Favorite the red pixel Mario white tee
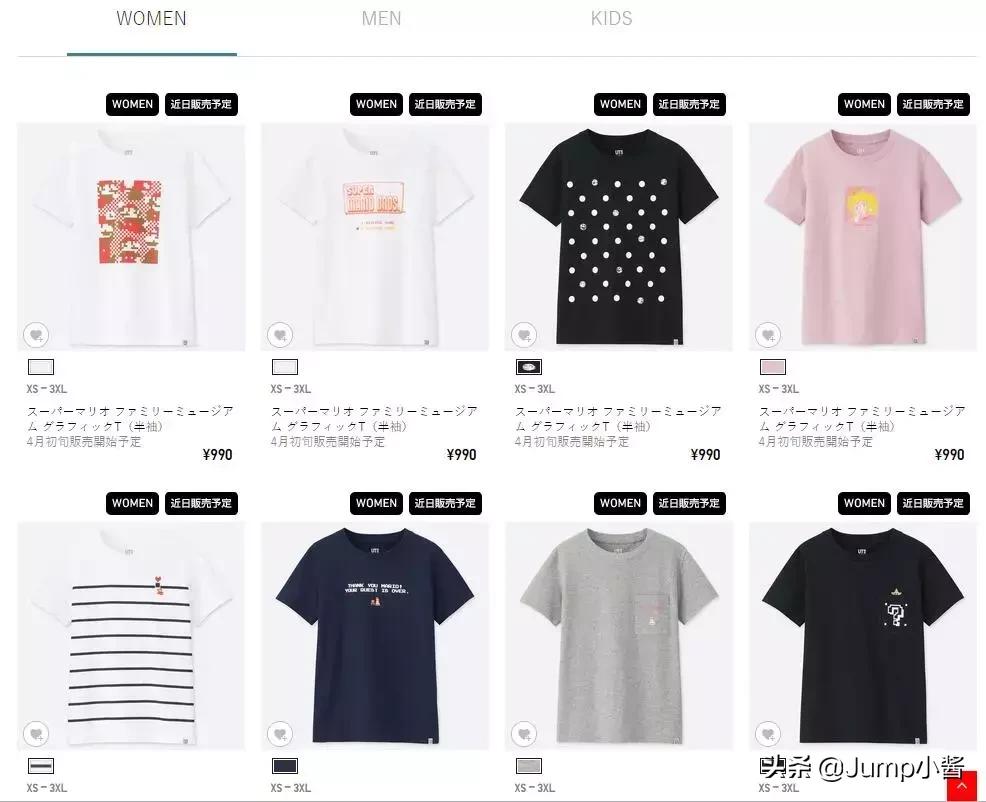 (36, 335)
